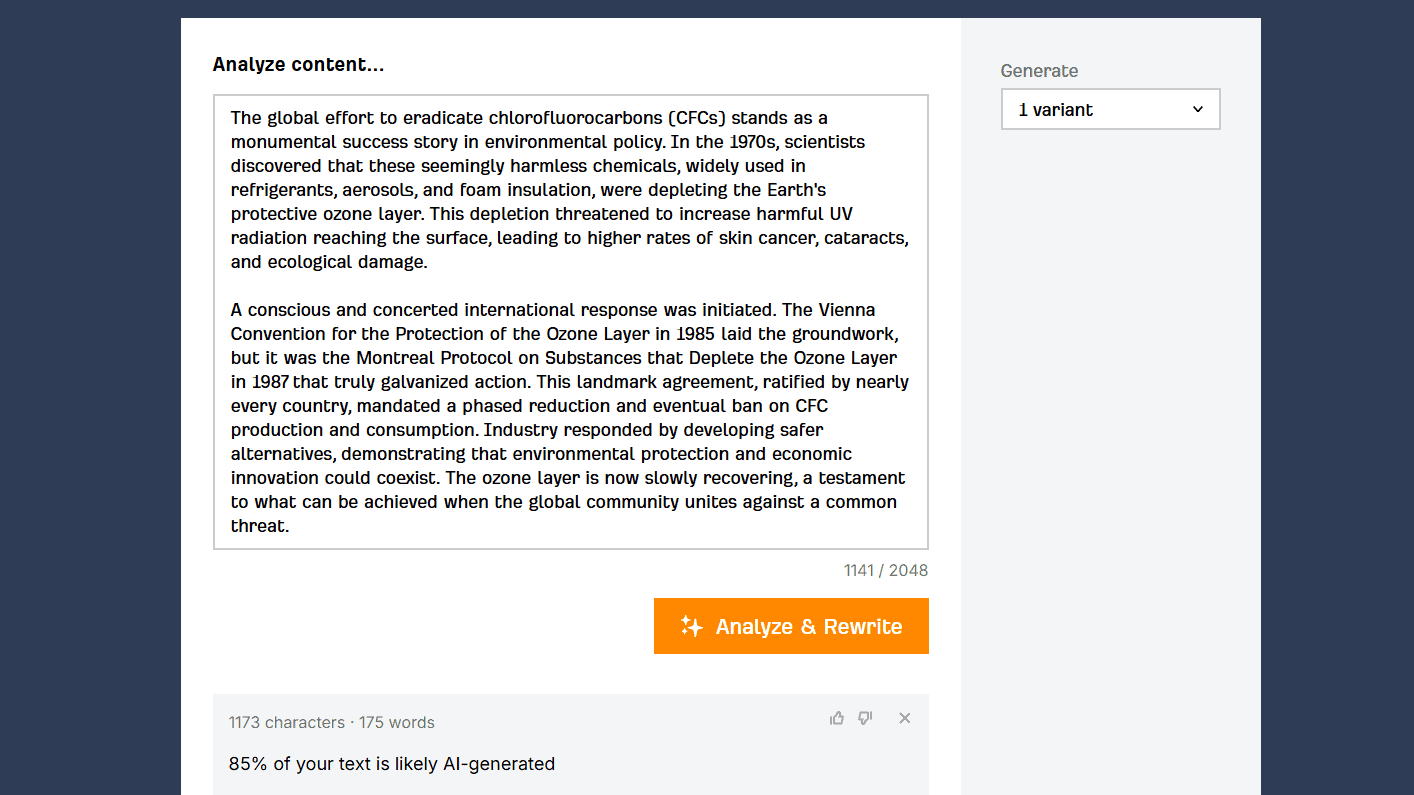Image resolution: width=1414 pixels, height=795 pixels.
Task: Click the '1173 characters · 175 words' summary
Action: tap(332, 722)
